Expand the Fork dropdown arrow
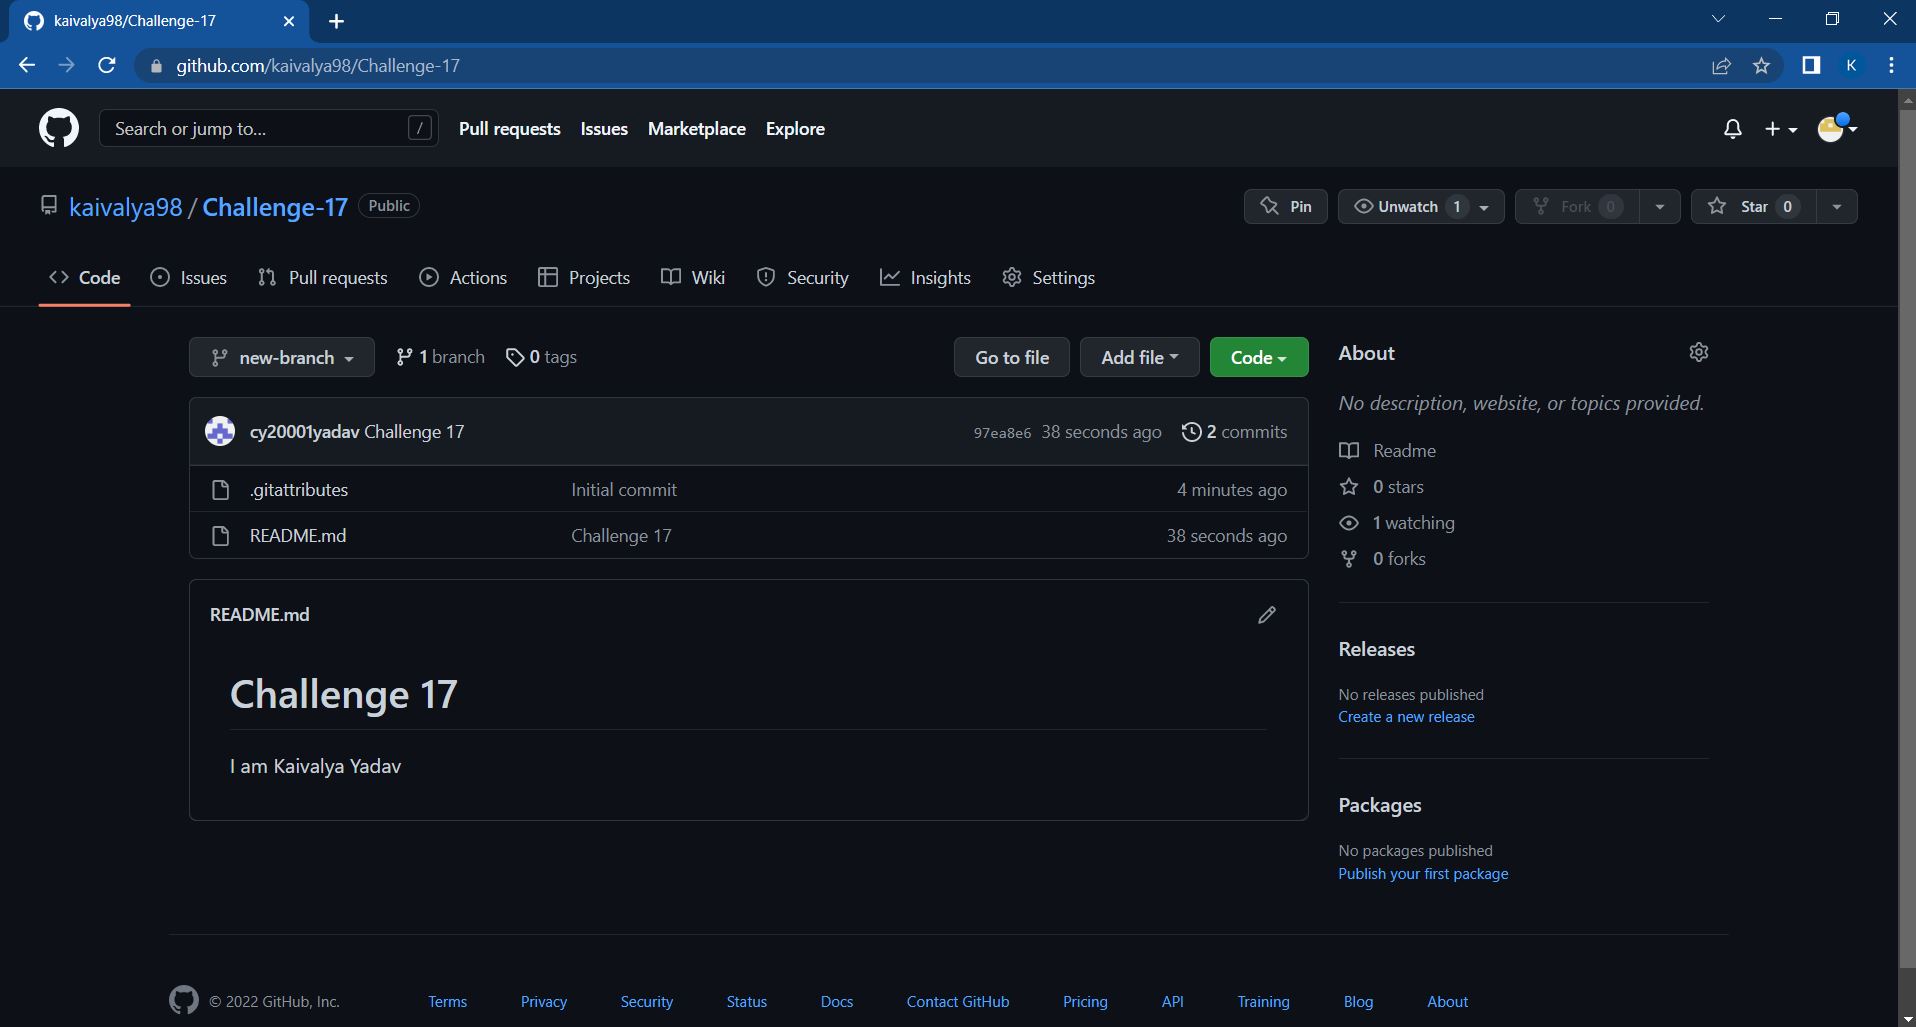Viewport: 1916px width, 1027px height. 1659,207
